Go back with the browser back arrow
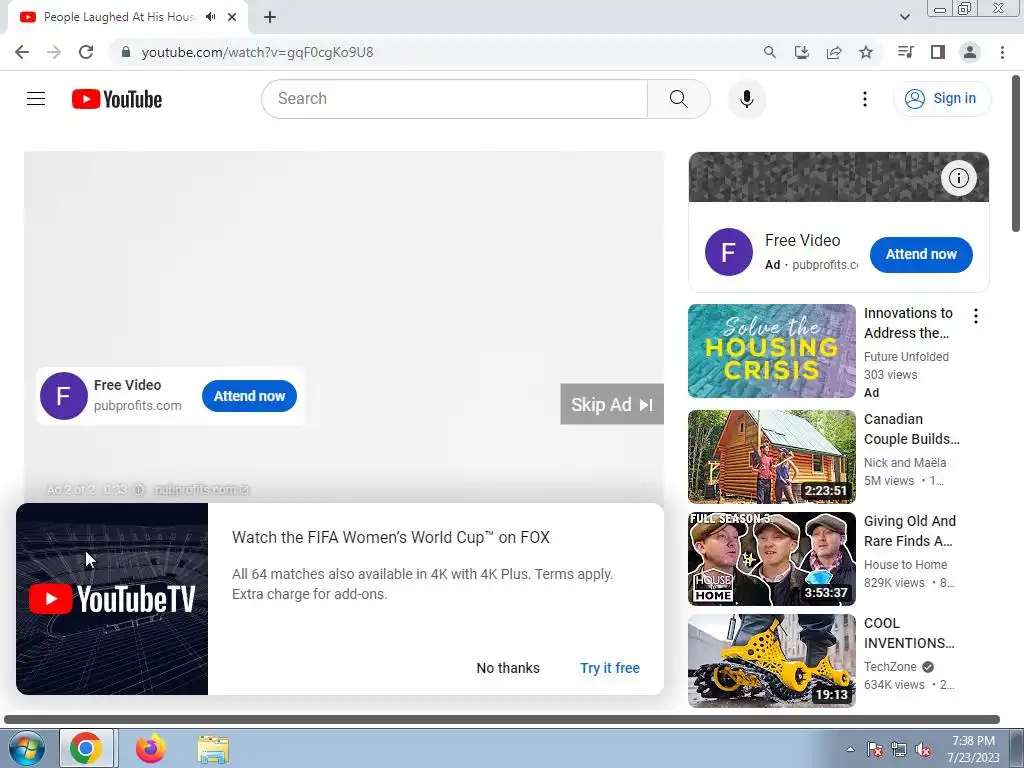 coord(22,52)
